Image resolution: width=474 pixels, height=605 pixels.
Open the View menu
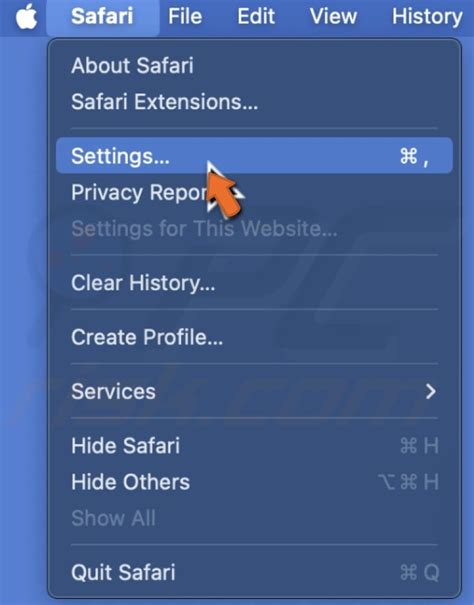[333, 17]
